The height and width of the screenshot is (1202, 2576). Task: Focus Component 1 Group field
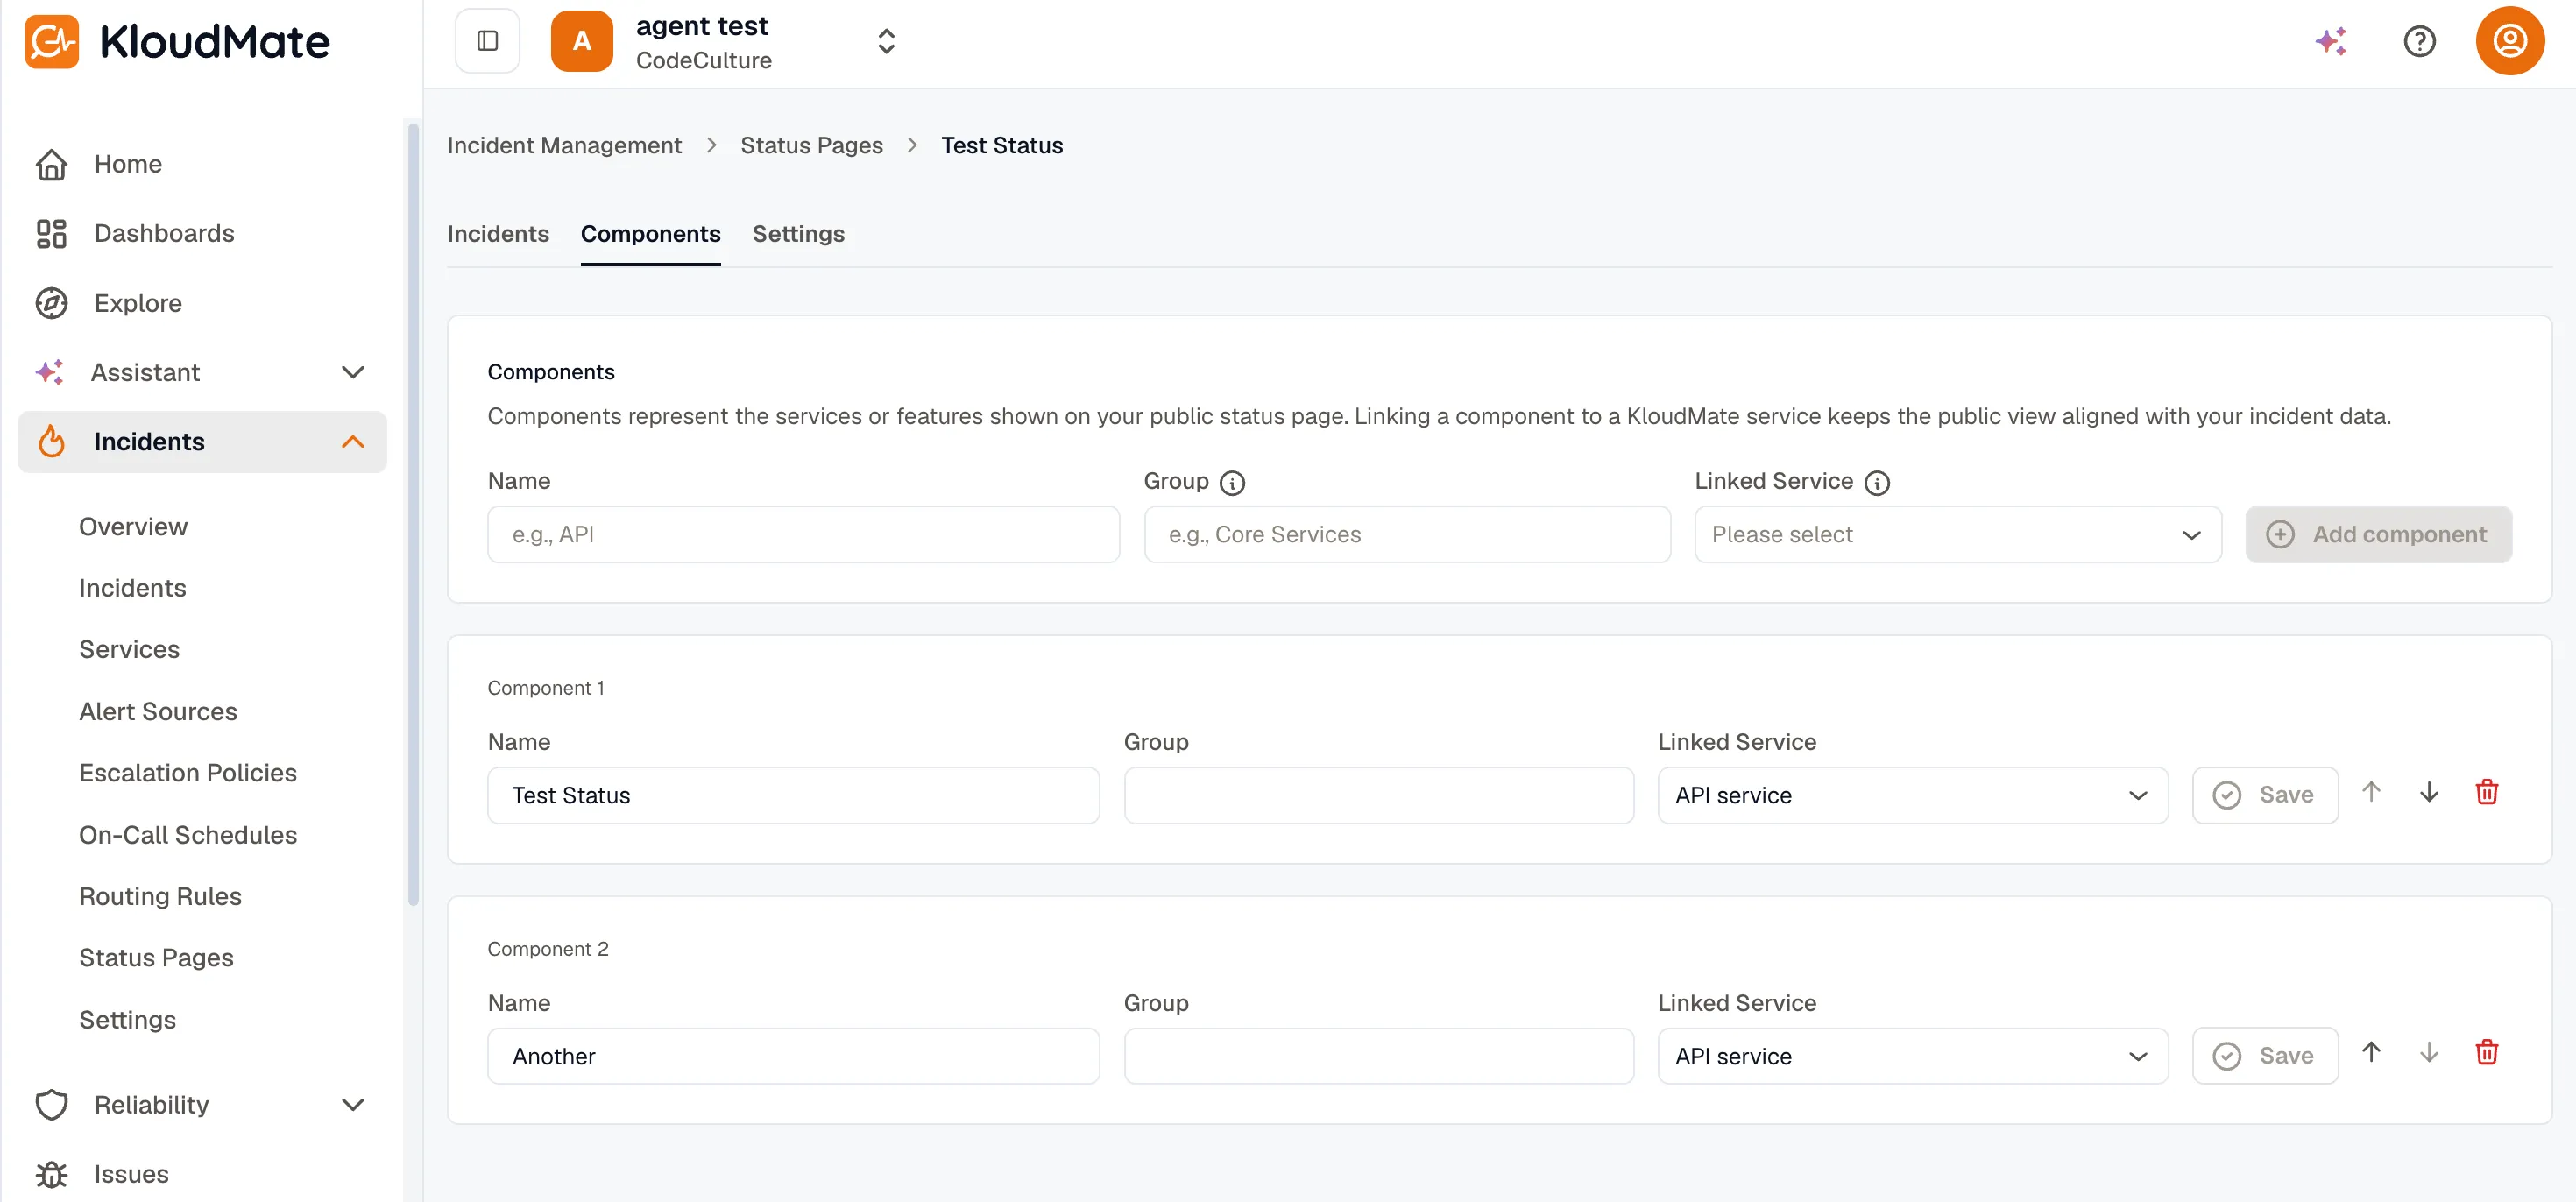[x=1378, y=795]
